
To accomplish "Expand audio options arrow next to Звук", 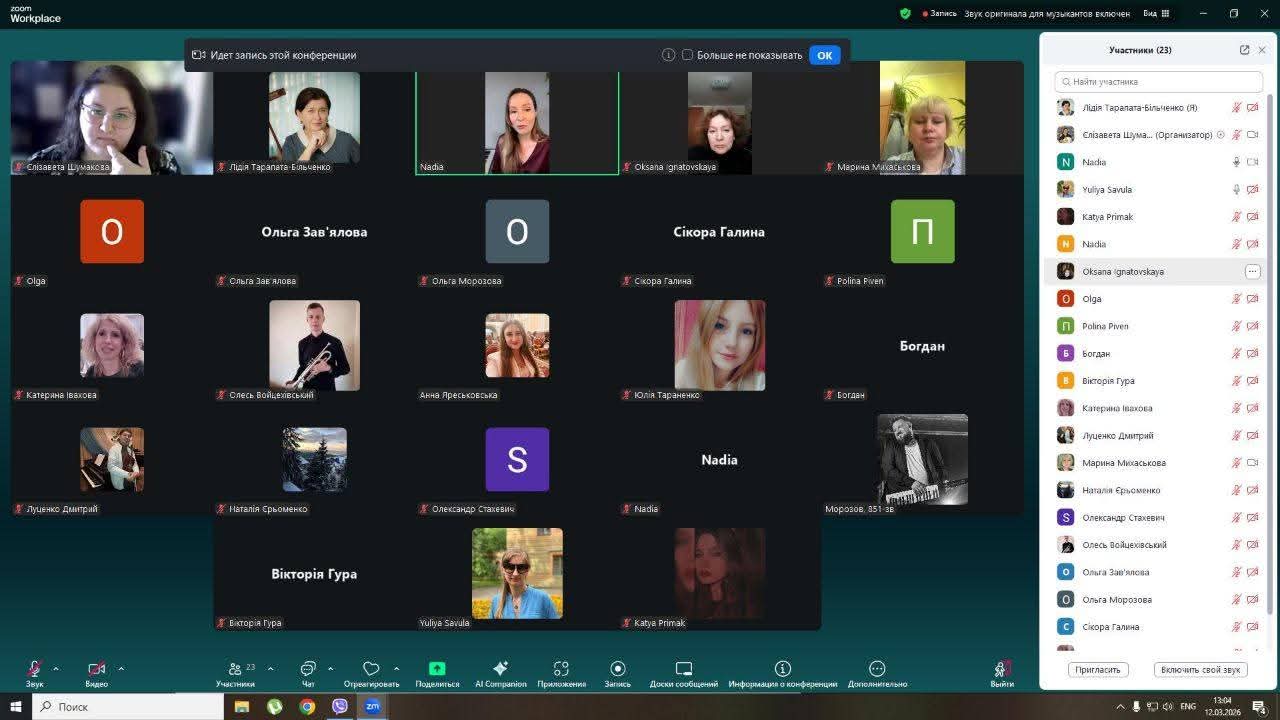I will (56, 668).
